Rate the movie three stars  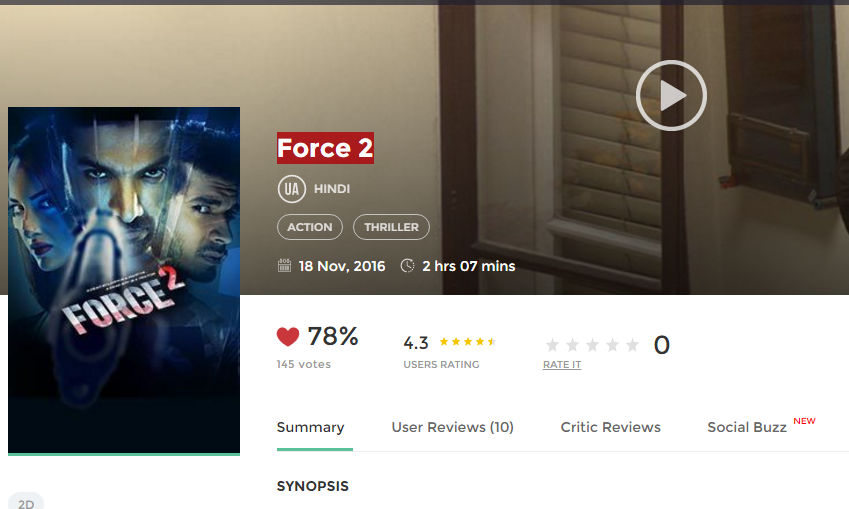click(x=592, y=345)
